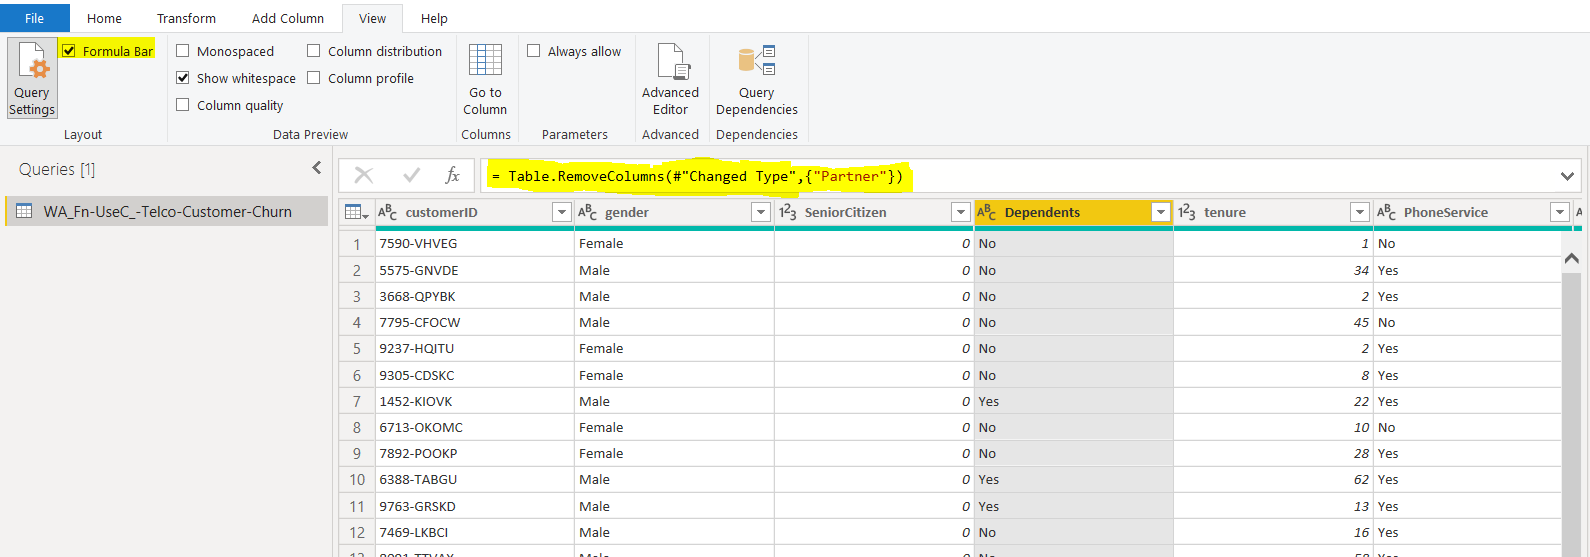Enable Monospaced font checkbox
The height and width of the screenshot is (557, 1590).
click(183, 51)
